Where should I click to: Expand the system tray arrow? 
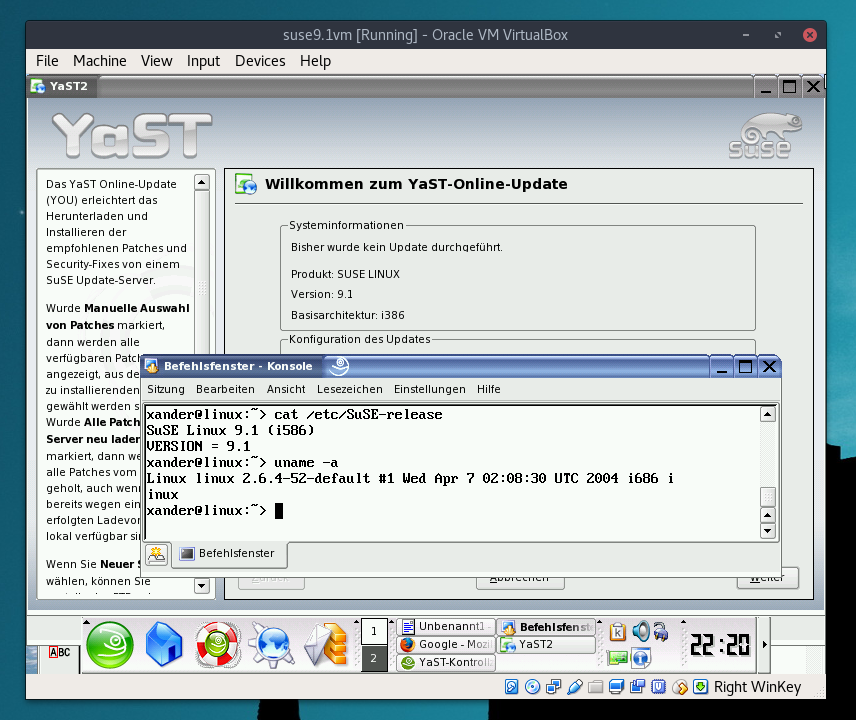(x=599, y=622)
